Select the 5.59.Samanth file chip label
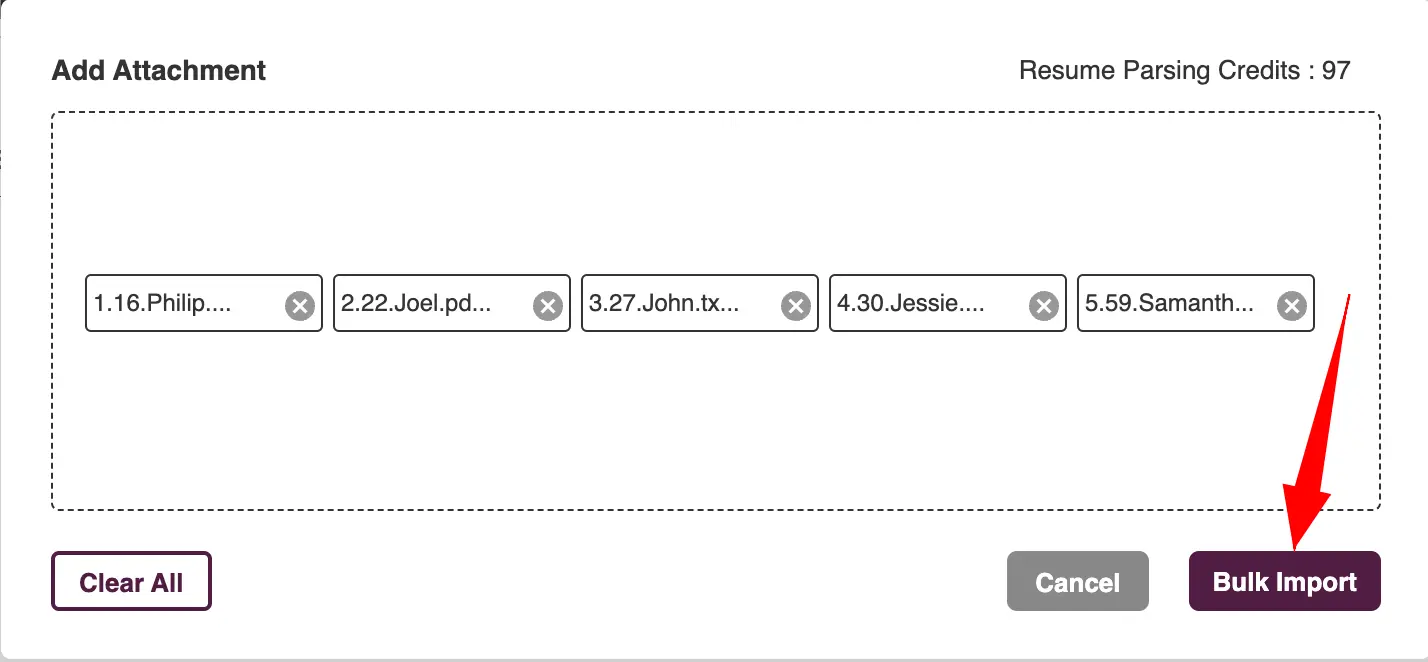 click(x=1170, y=303)
